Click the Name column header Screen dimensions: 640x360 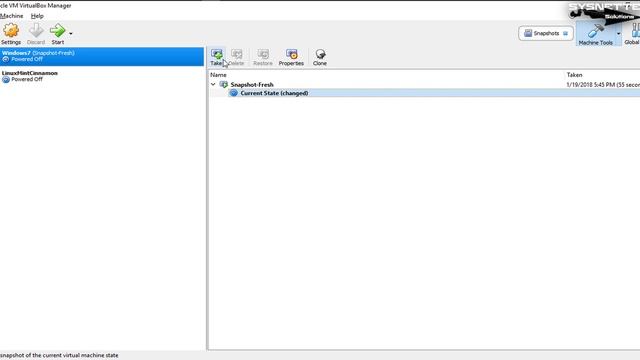point(218,75)
